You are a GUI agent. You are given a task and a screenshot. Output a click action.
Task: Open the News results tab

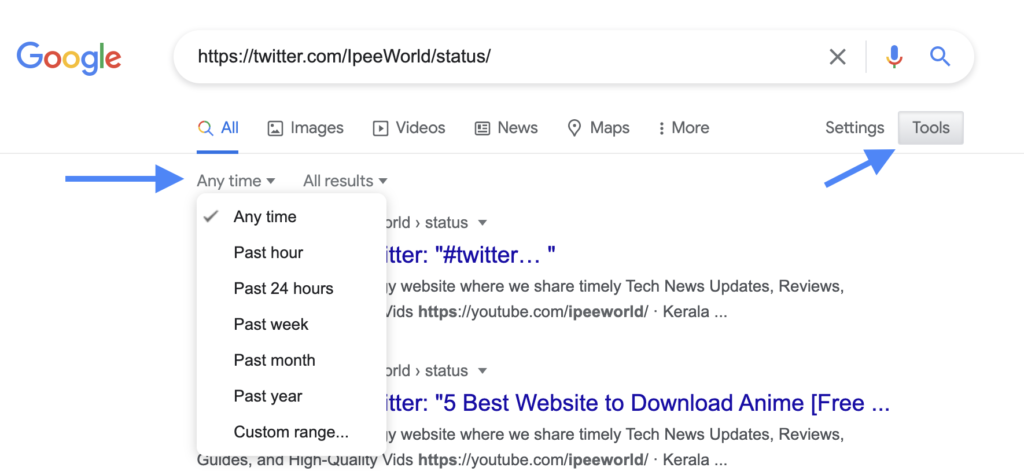pos(506,128)
